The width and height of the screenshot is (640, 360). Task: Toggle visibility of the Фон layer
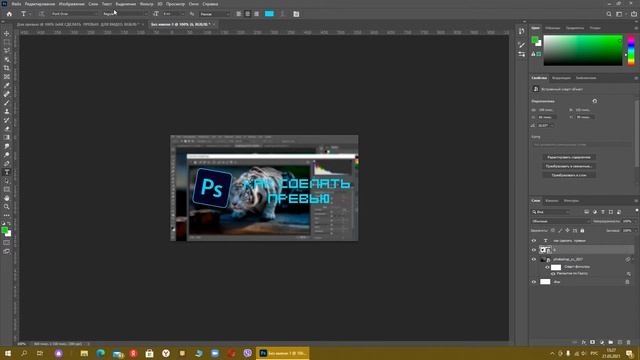point(534,282)
